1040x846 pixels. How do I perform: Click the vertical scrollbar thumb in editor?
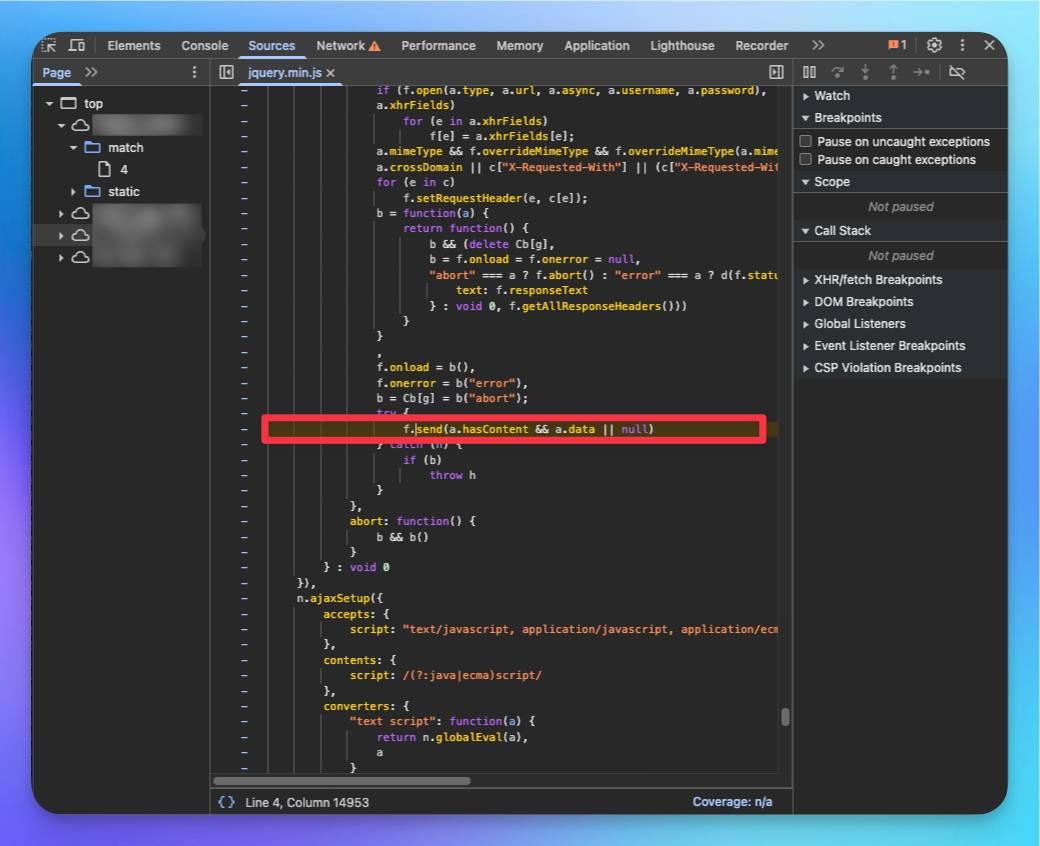point(785,717)
